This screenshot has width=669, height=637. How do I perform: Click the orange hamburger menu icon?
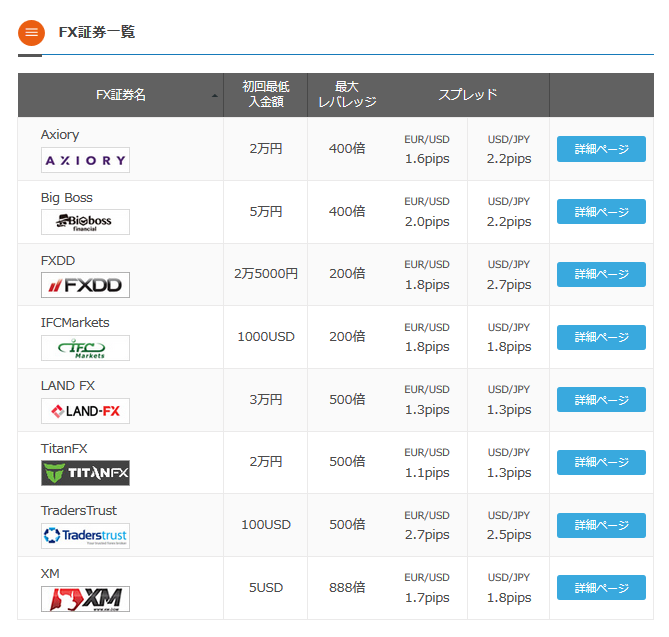[32, 32]
